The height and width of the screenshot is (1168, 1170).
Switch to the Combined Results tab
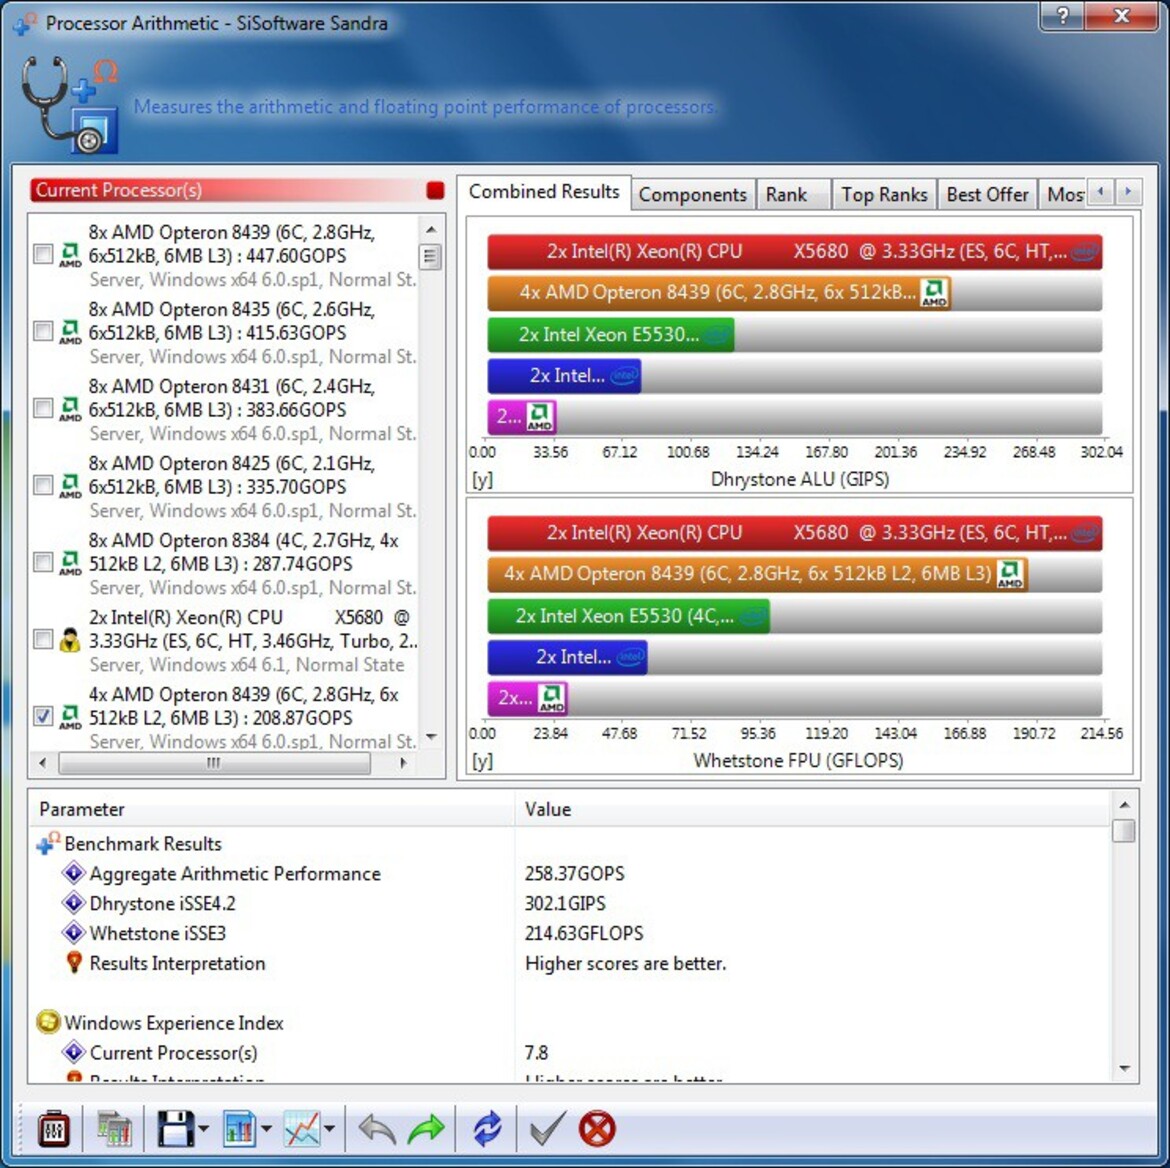[544, 192]
